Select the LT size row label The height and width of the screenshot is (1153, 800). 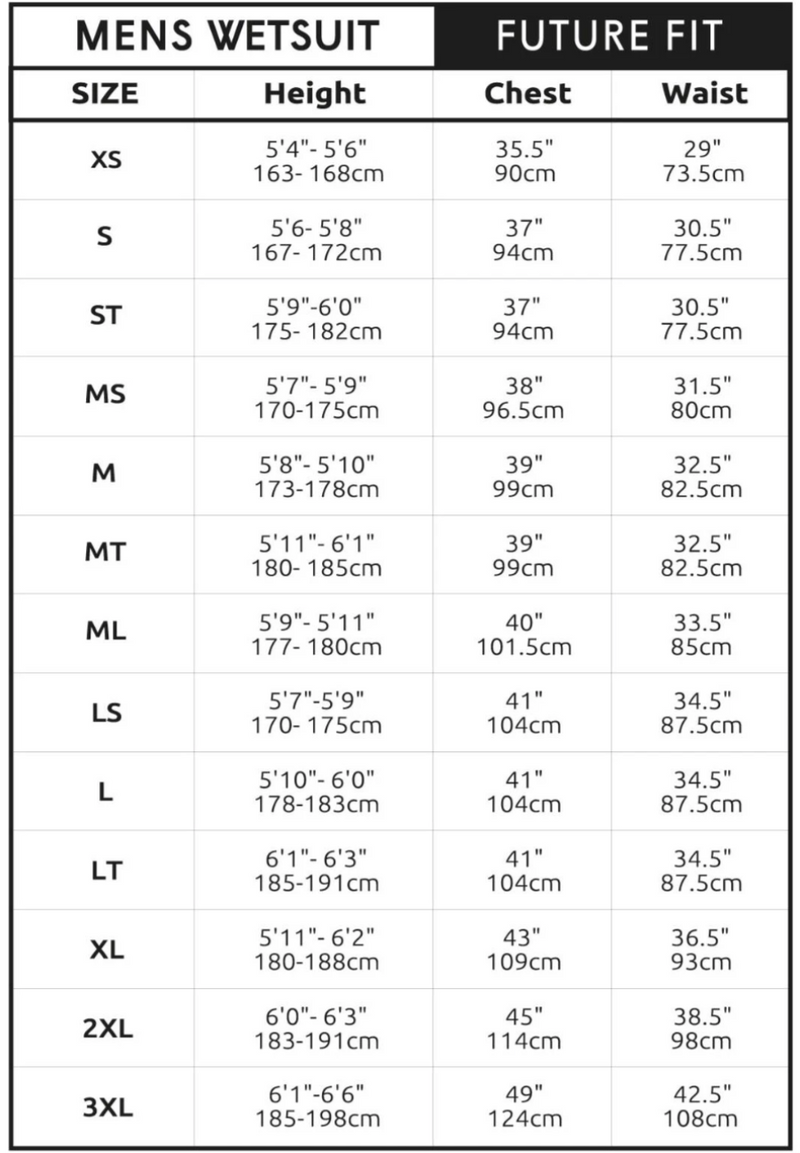tap(105, 870)
